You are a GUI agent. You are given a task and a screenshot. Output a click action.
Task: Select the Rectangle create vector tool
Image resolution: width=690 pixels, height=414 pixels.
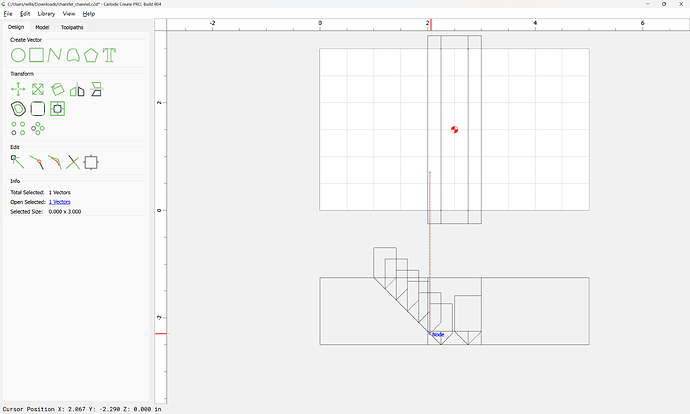(x=36, y=54)
